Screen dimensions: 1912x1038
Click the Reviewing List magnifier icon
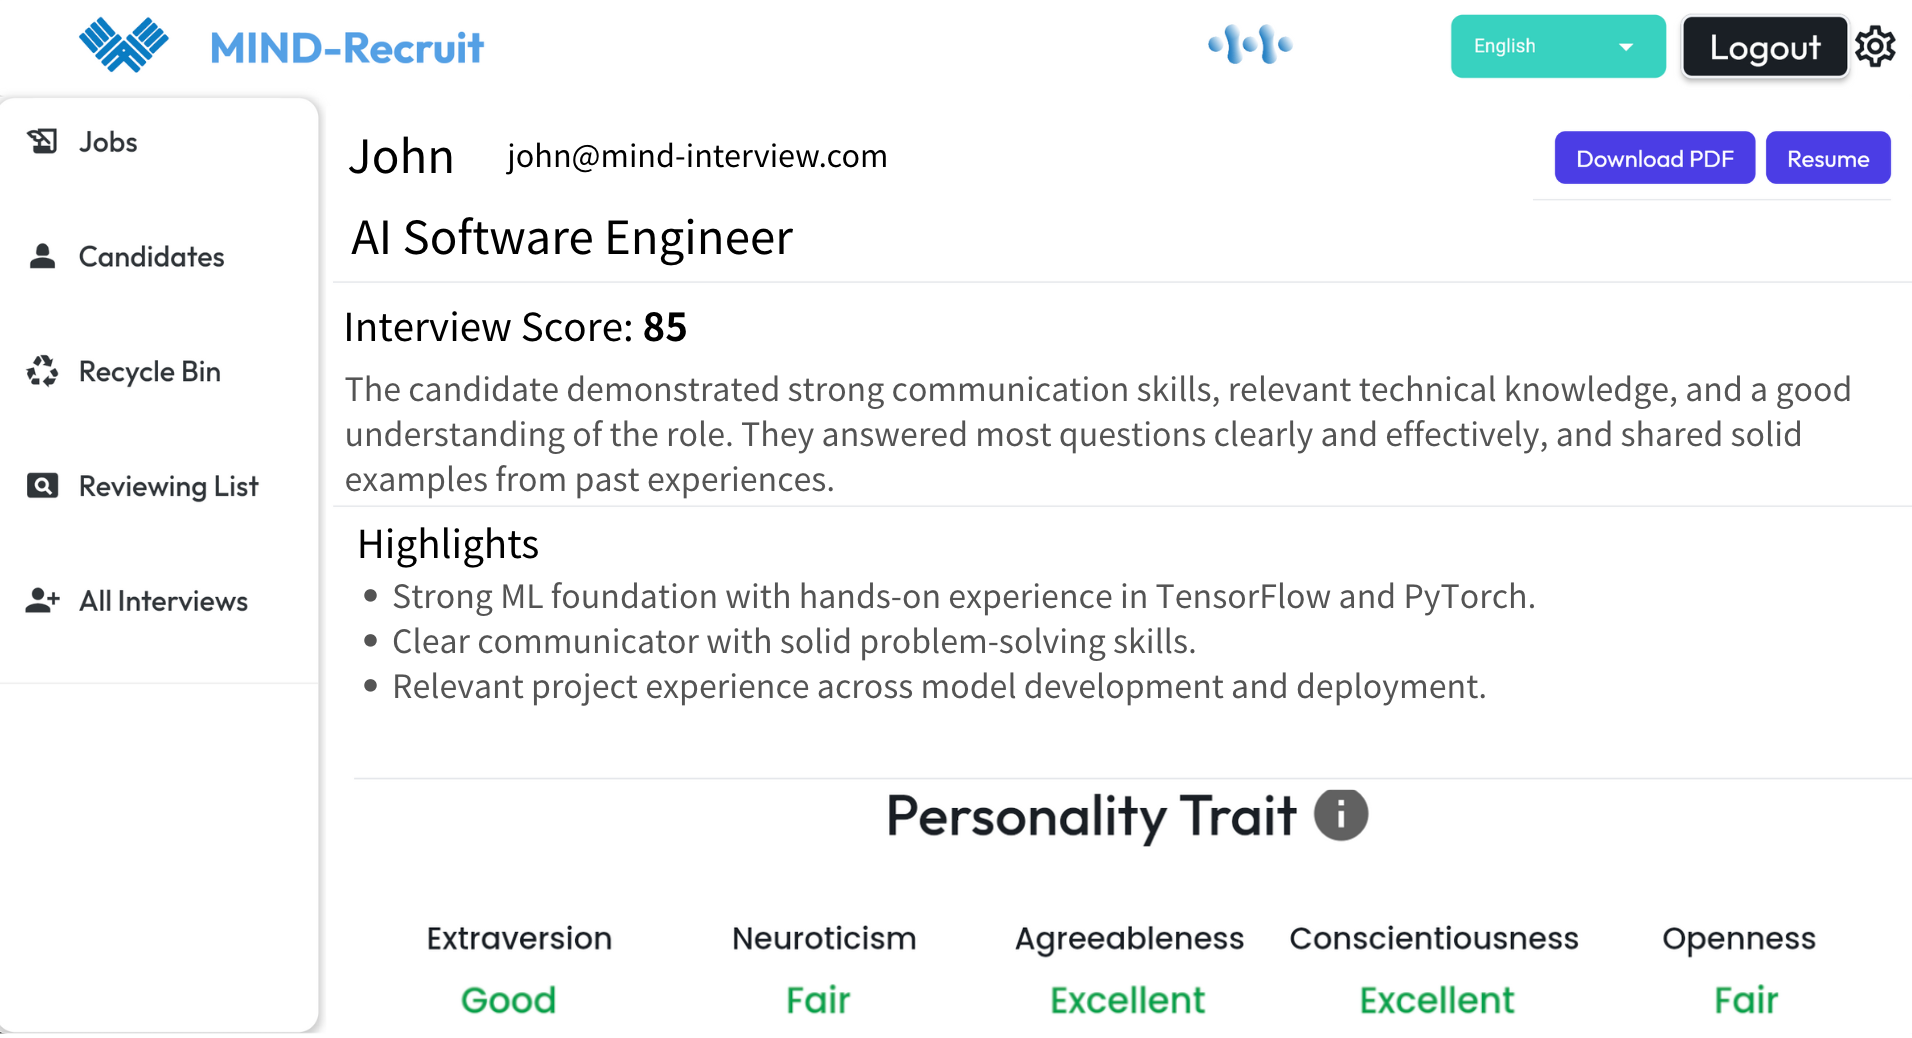[x=42, y=486]
